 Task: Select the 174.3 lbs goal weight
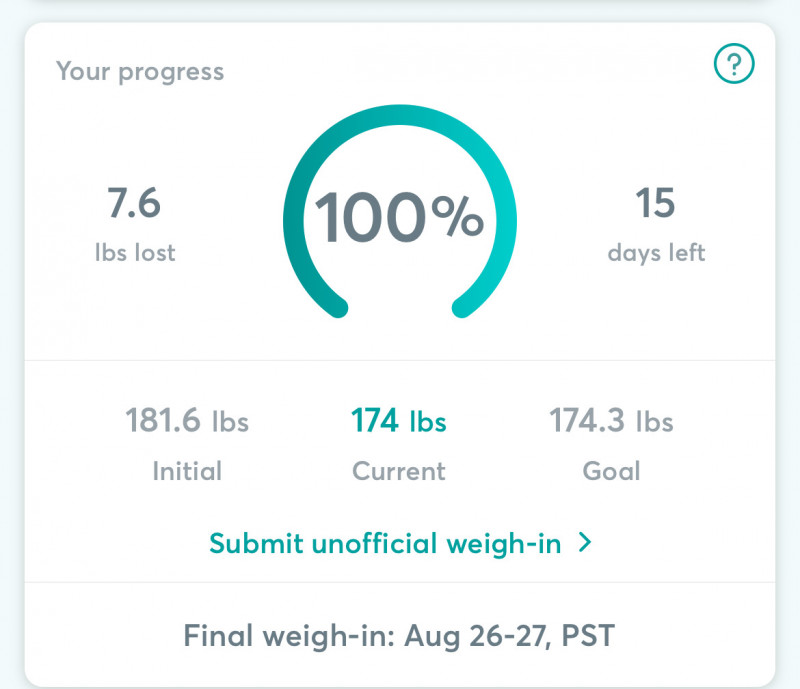(x=611, y=421)
